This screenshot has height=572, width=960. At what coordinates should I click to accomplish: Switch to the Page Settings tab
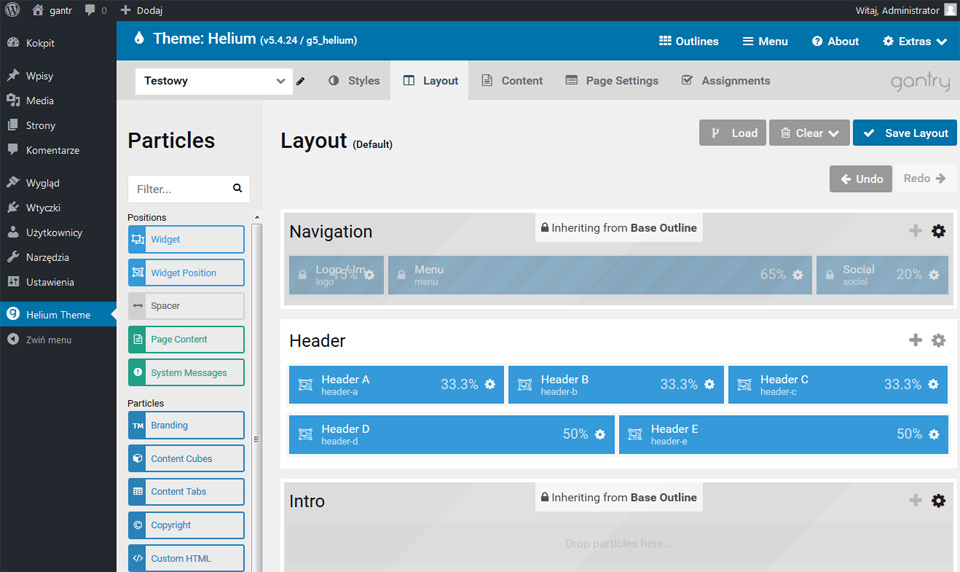tap(612, 81)
